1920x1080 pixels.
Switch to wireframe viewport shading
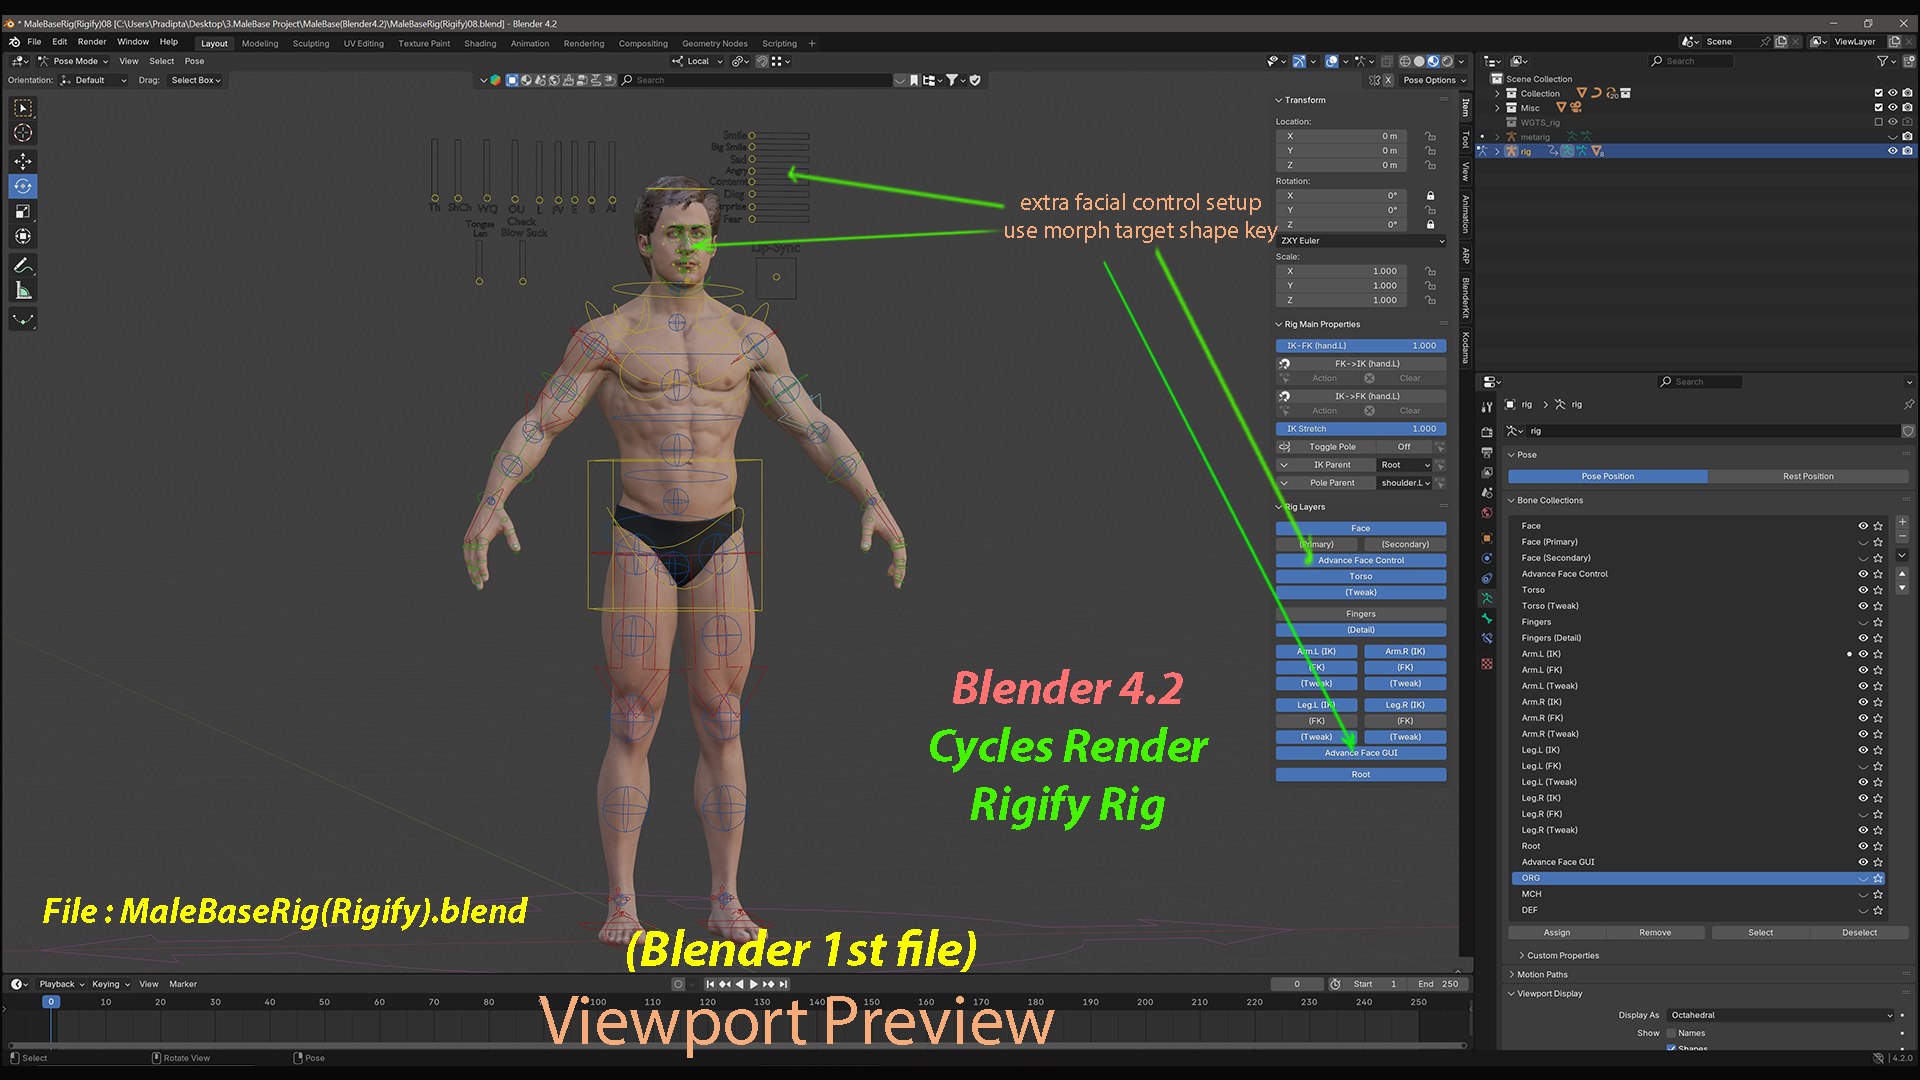(1405, 61)
